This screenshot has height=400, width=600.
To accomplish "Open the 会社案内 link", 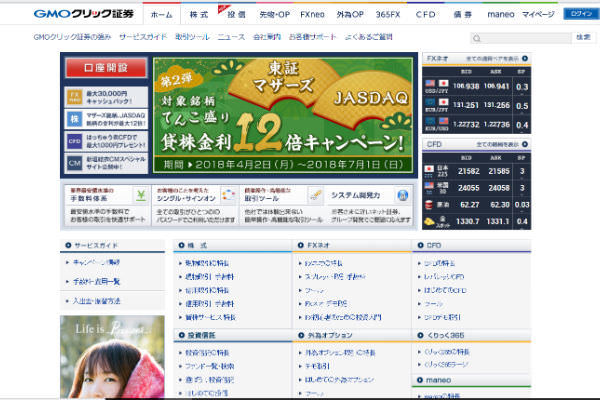I will tap(267, 37).
